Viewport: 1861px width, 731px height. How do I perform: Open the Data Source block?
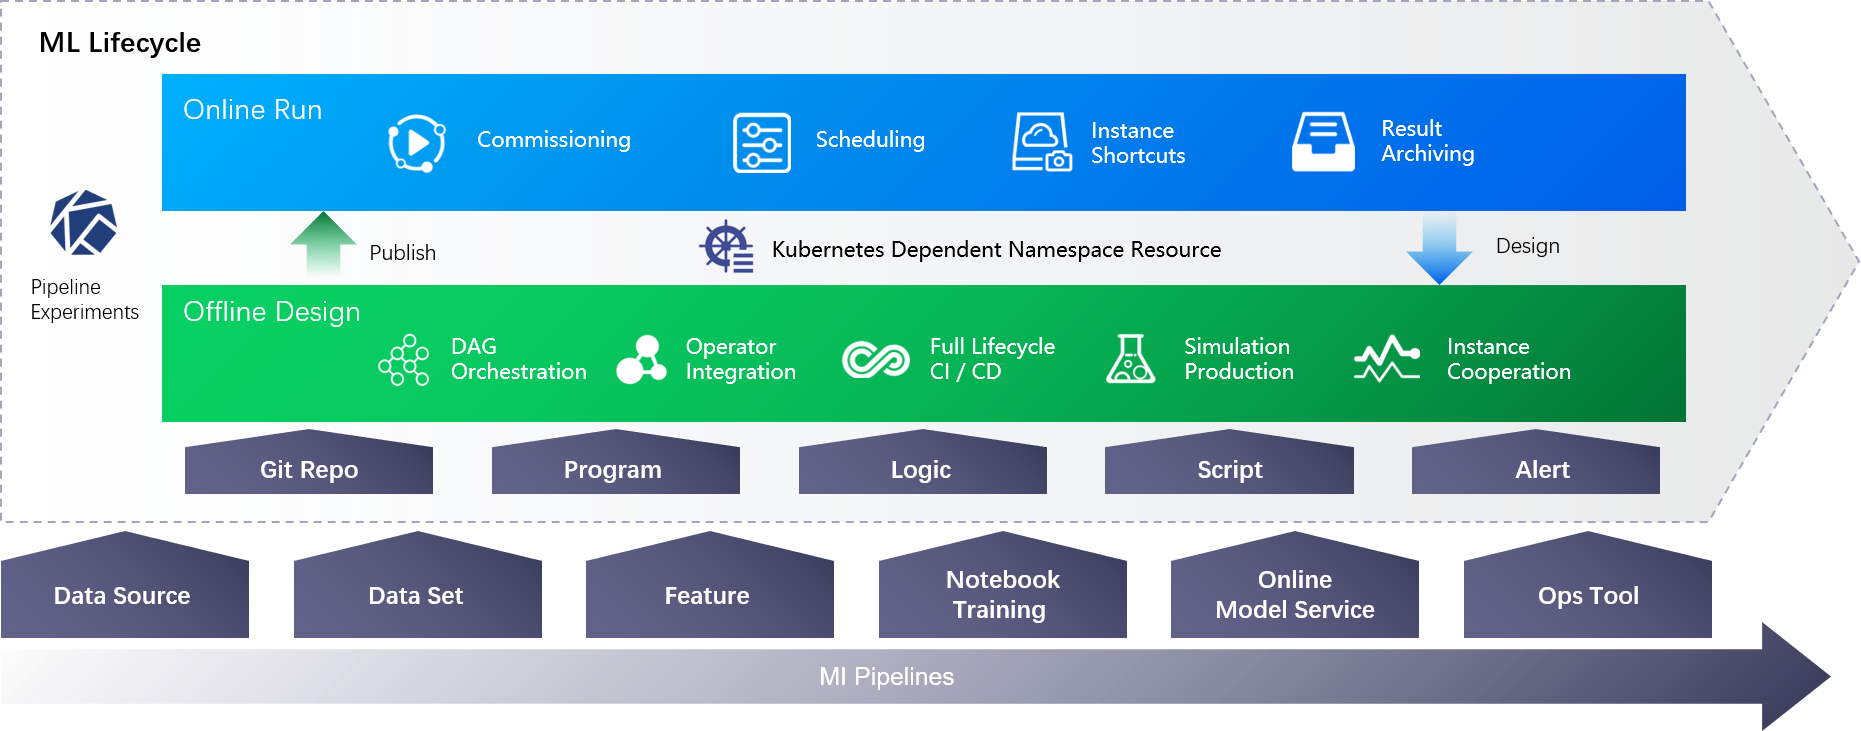coord(125,585)
